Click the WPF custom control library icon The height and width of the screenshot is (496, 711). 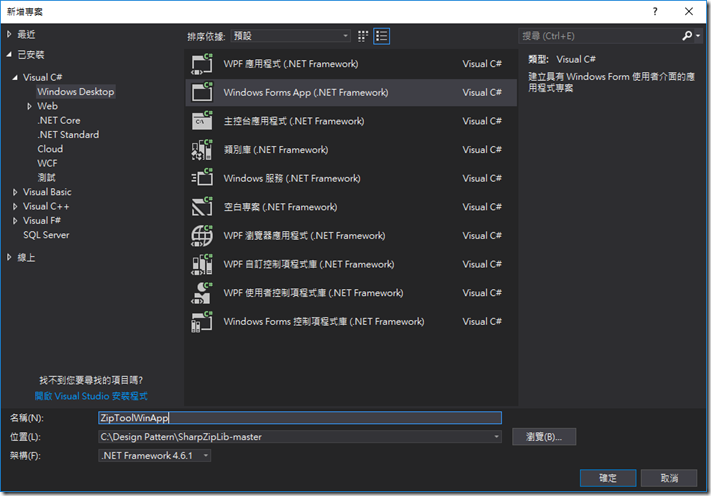point(202,264)
